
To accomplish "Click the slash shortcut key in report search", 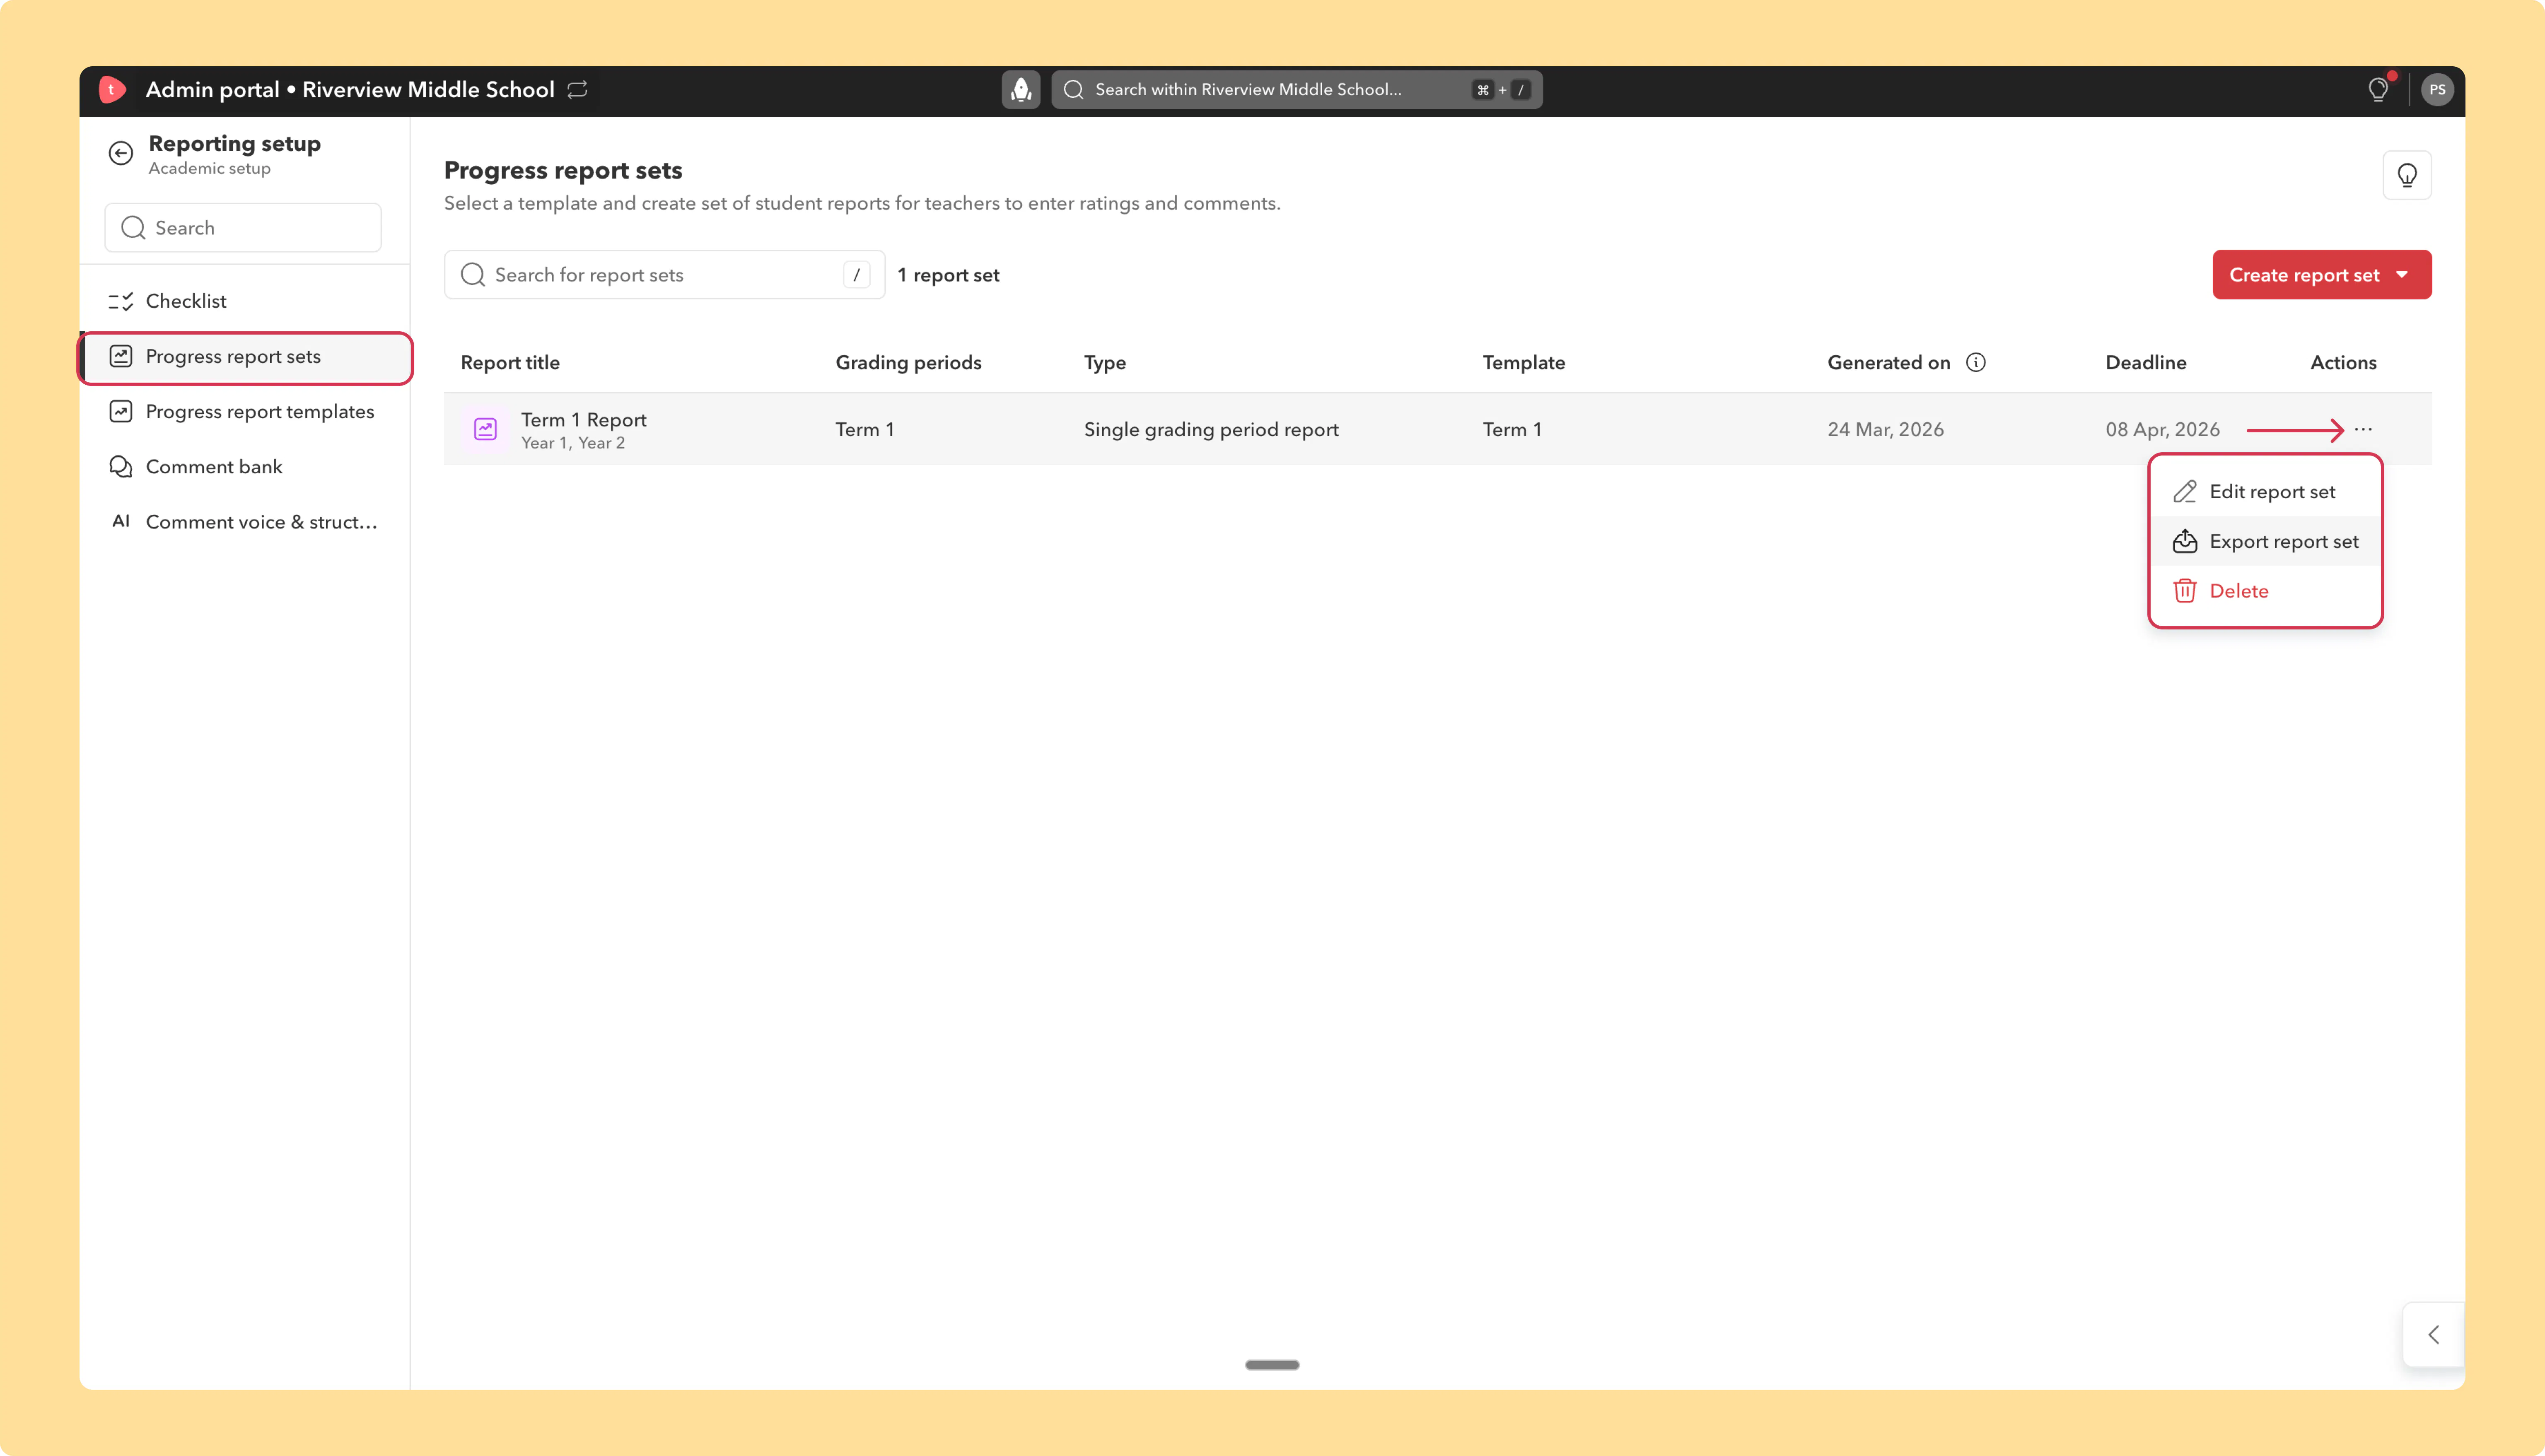I will (x=857, y=275).
